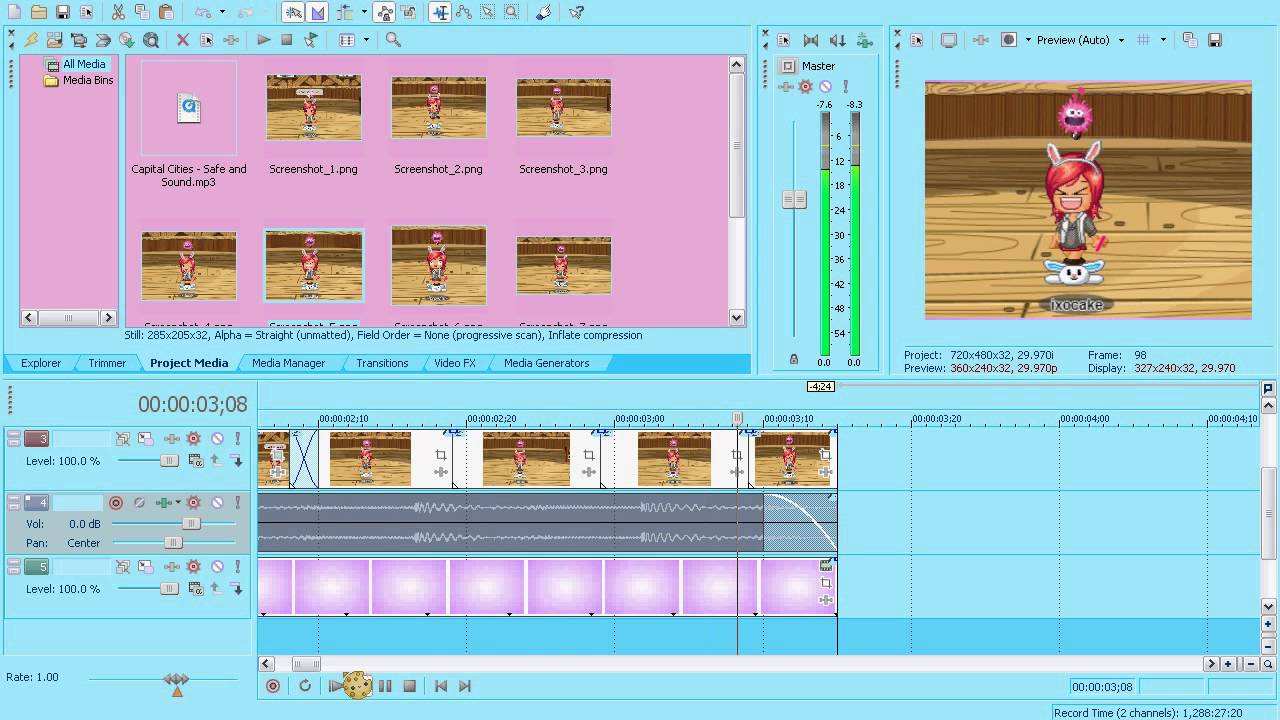The image size is (1280, 720).
Task: Toggle Loop Playback in transport bar
Action: click(x=305, y=686)
